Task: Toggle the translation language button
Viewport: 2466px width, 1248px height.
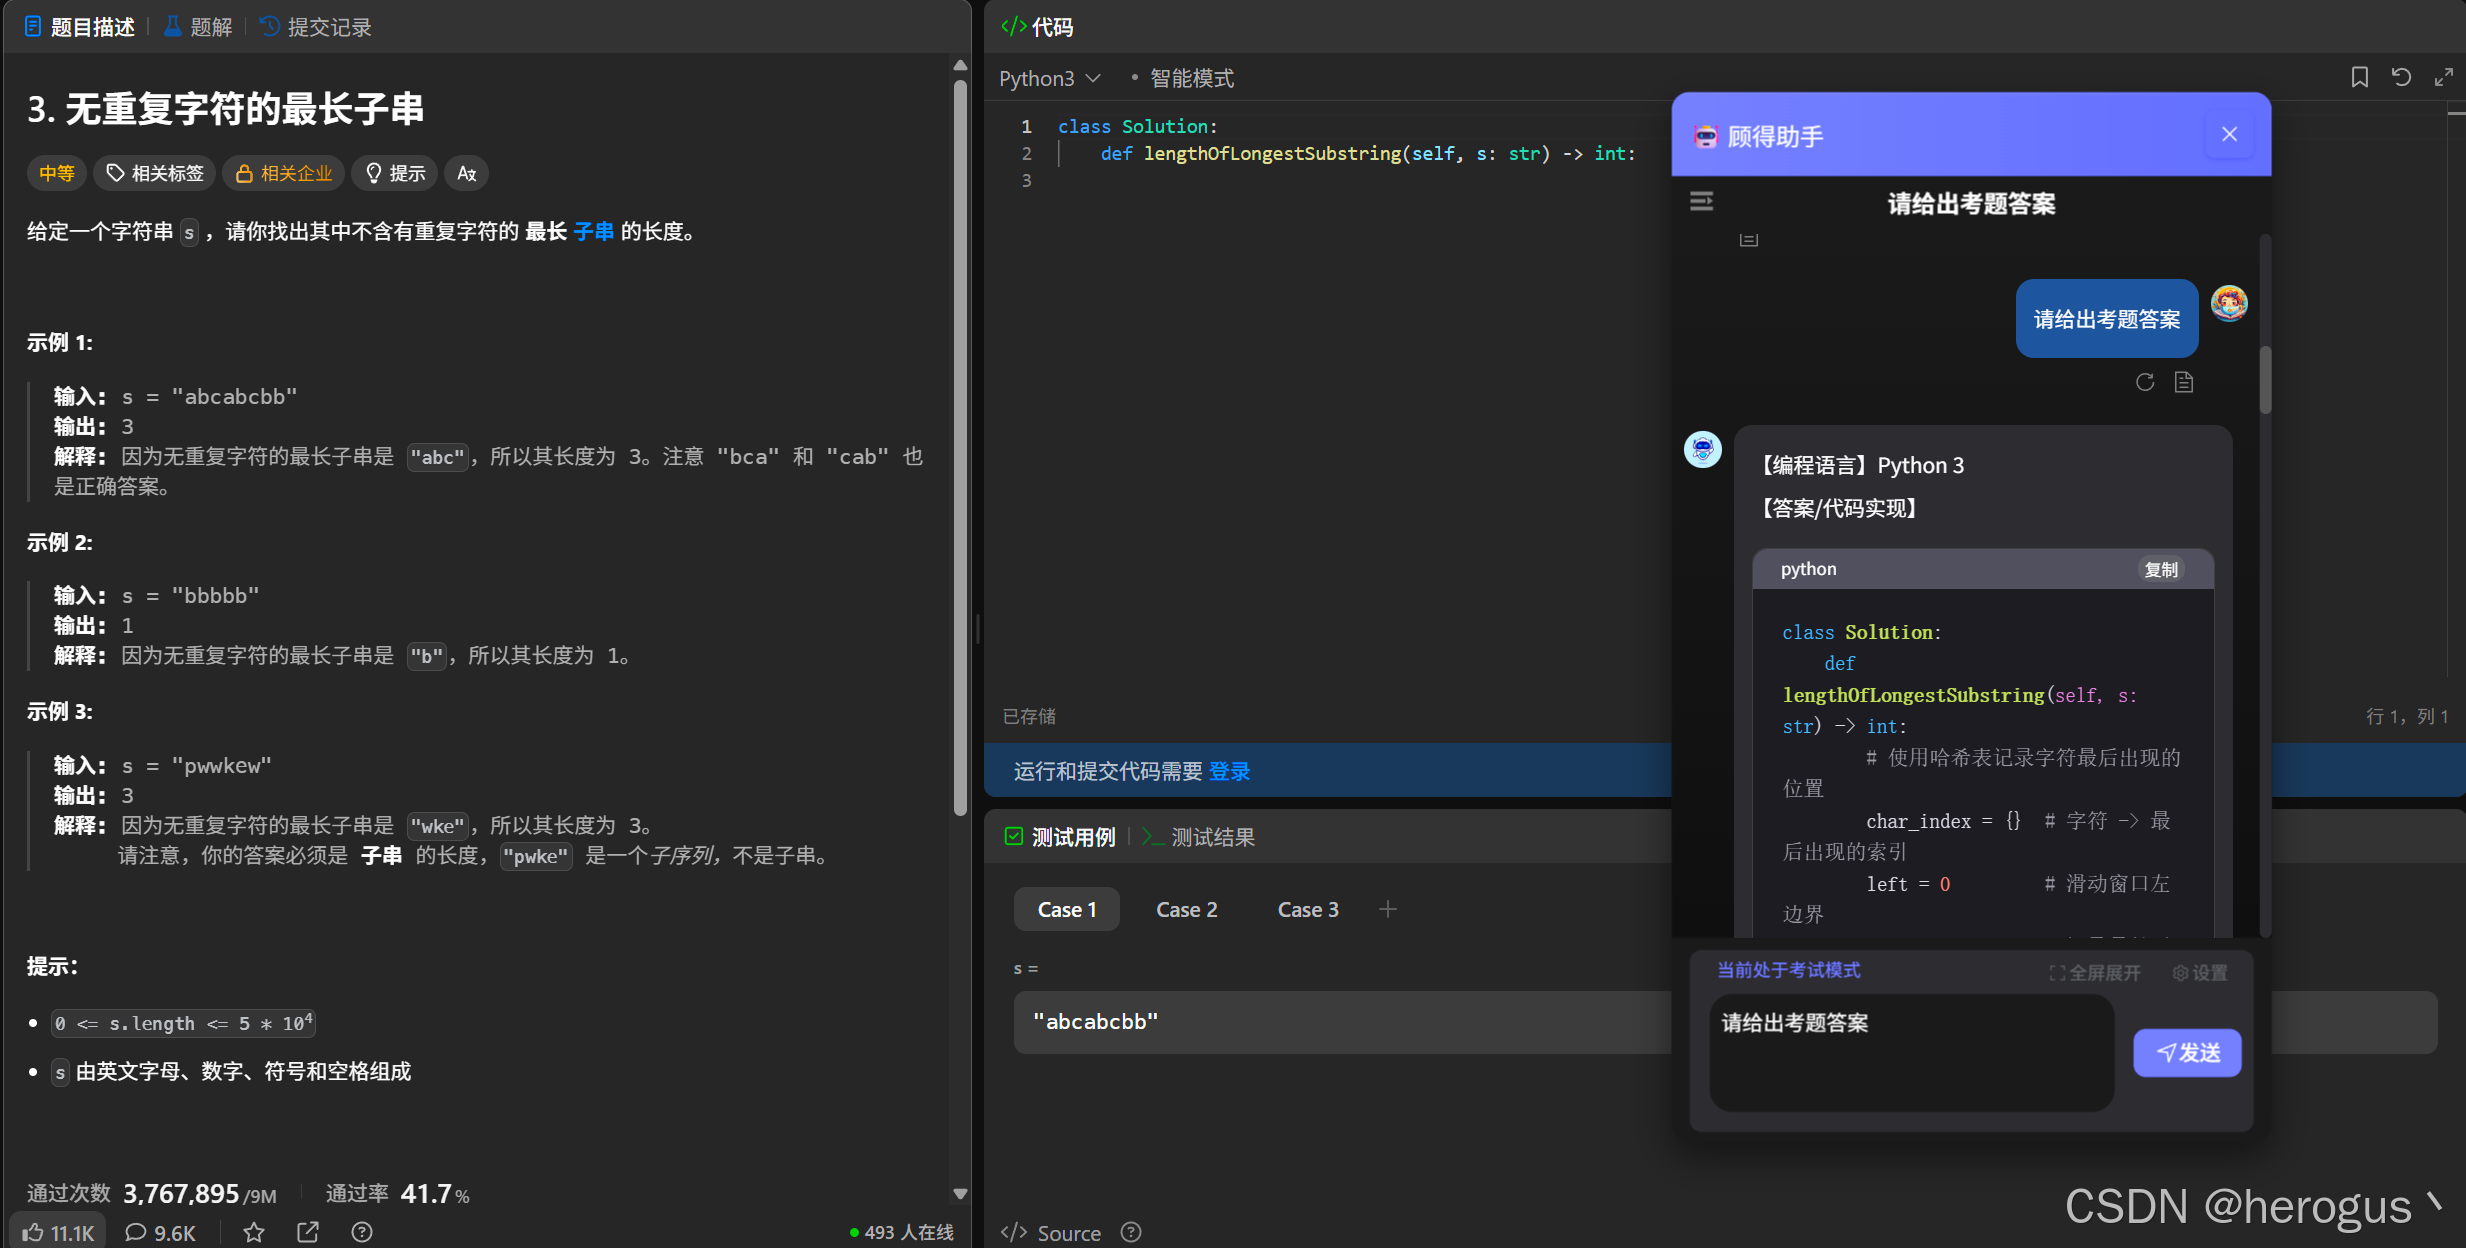Action: 466,173
